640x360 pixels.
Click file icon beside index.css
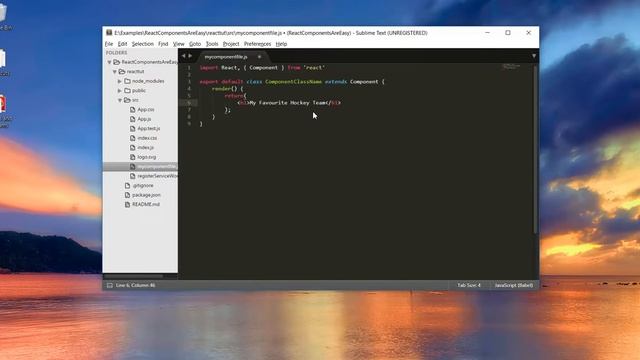[x=133, y=138]
